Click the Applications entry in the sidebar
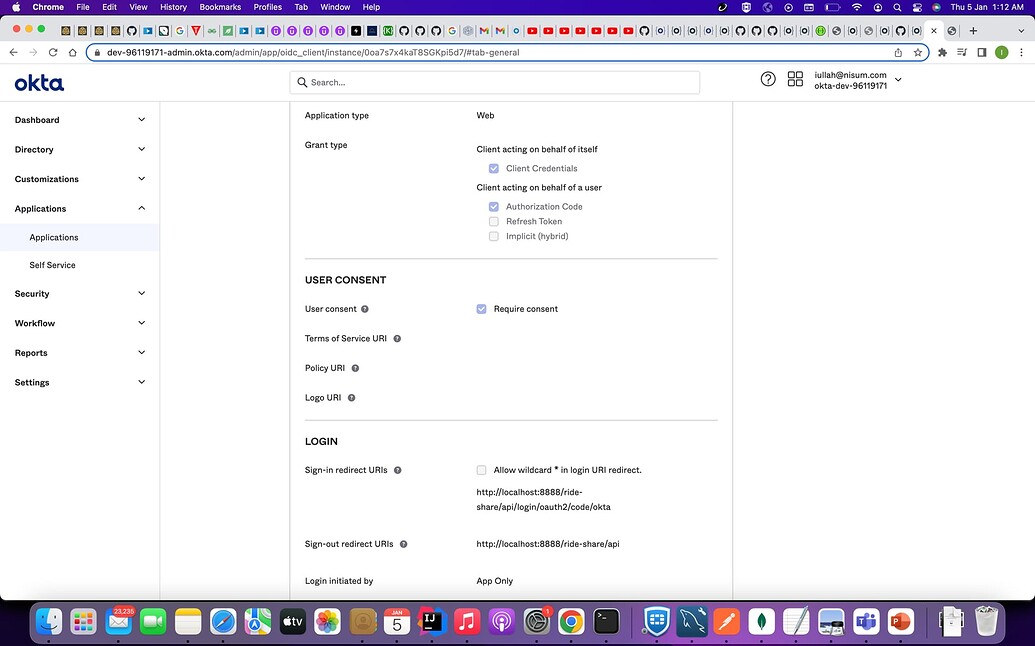Image resolution: width=1035 pixels, height=646 pixels. coord(52,237)
